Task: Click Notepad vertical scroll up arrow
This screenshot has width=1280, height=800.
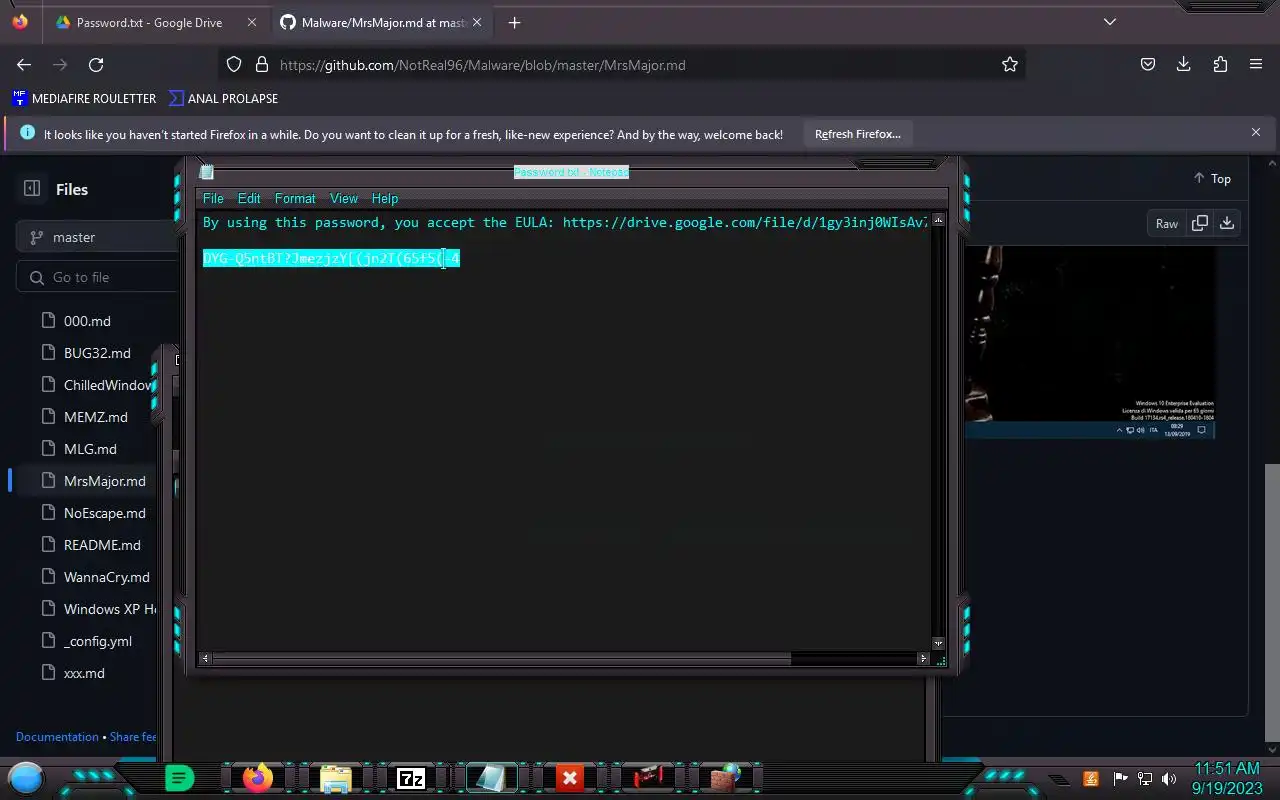Action: pos(938,220)
